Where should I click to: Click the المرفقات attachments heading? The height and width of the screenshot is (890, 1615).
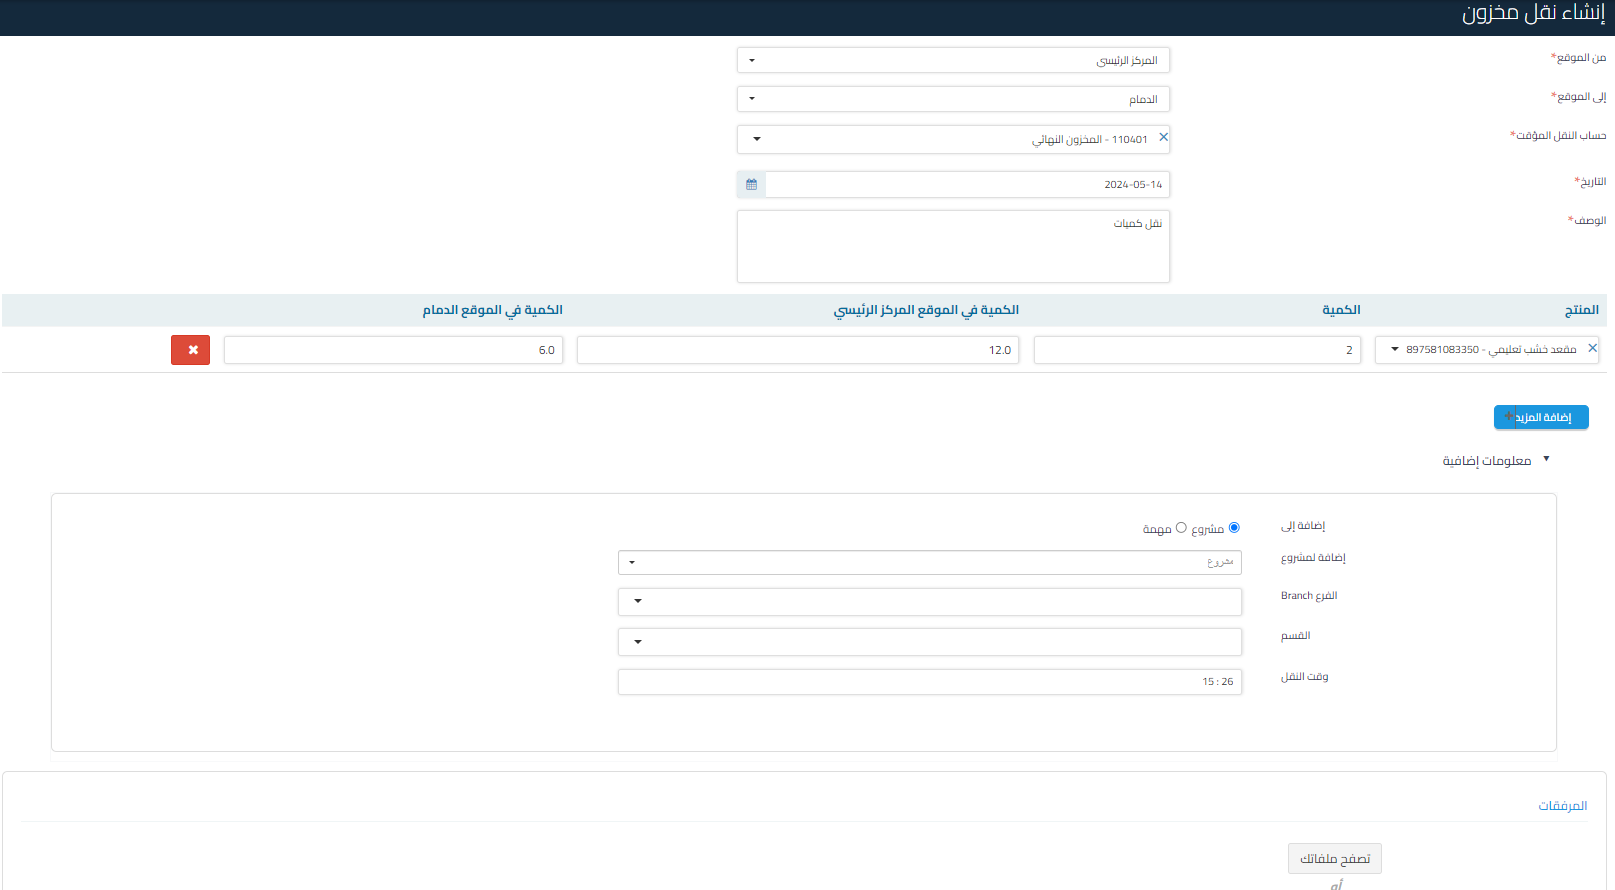click(x=1562, y=805)
